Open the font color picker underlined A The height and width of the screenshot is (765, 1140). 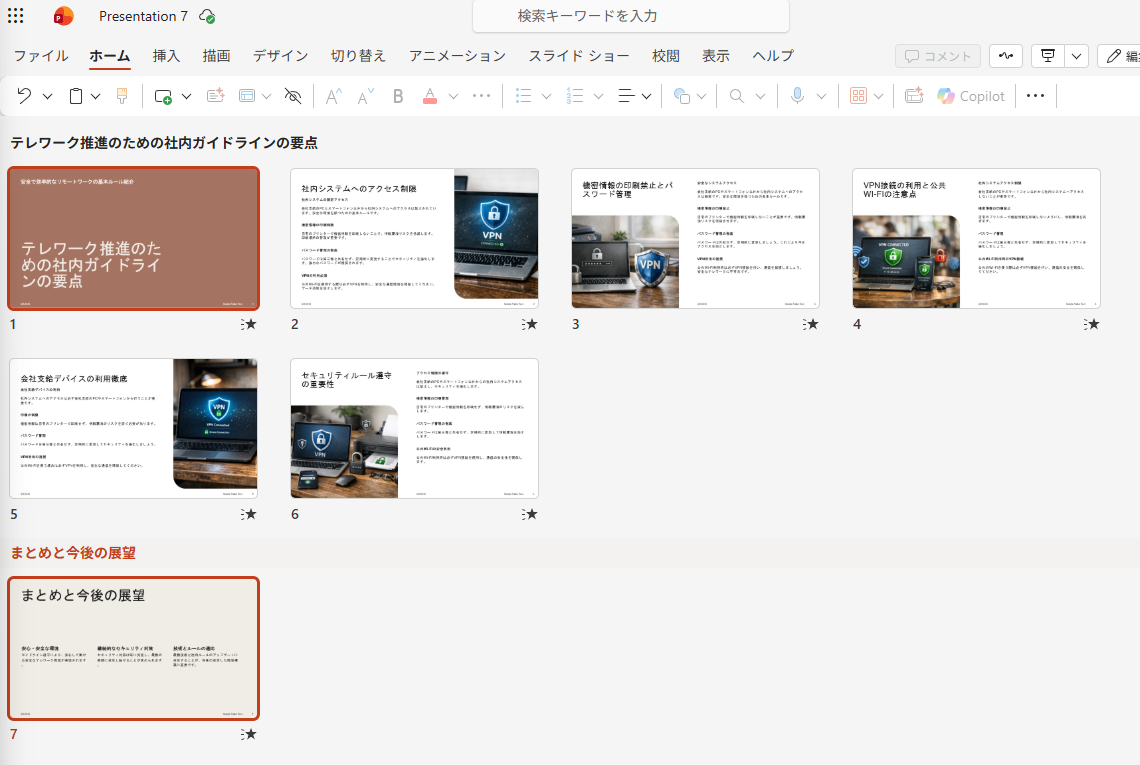point(430,96)
